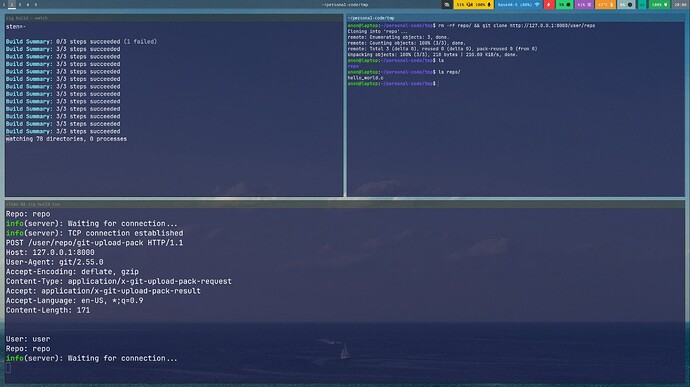Click 'remote: Counting objects: 100% (3/3), done.' line
The image size is (690, 387).
coord(406,43)
